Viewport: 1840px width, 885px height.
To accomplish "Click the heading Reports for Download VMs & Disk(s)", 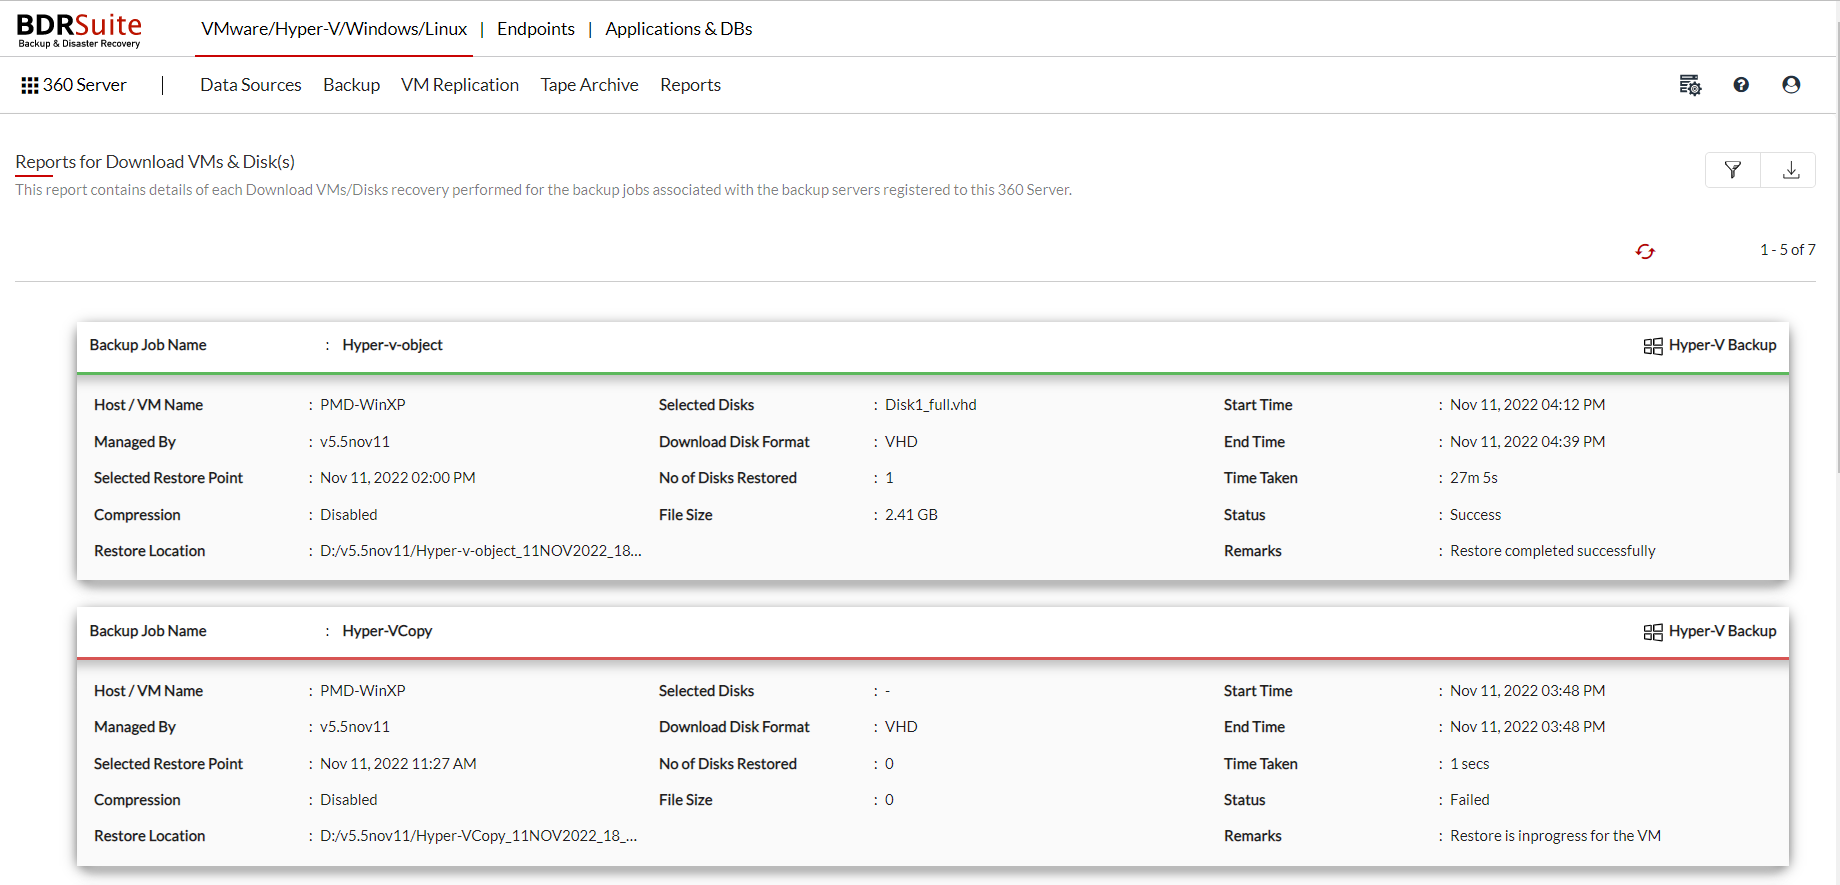I will click(x=155, y=162).
